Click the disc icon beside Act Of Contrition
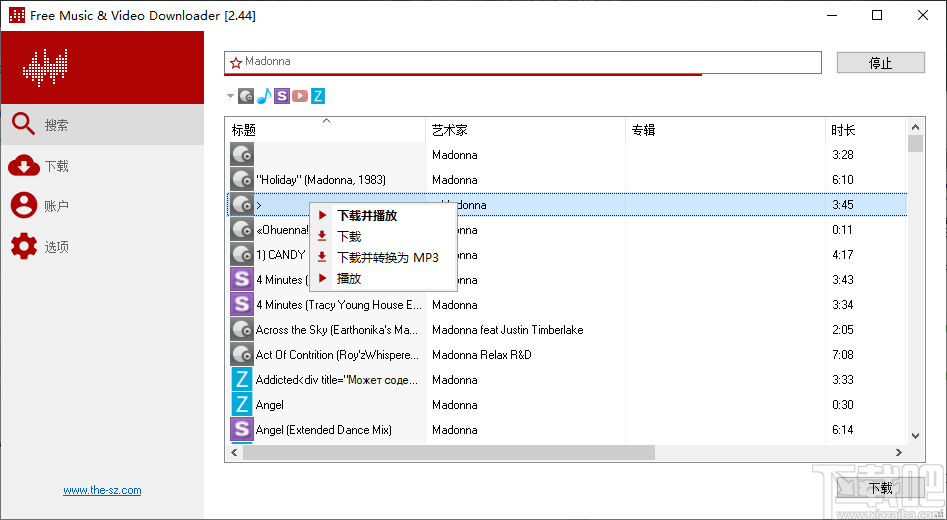This screenshot has width=947, height=520. pos(242,355)
